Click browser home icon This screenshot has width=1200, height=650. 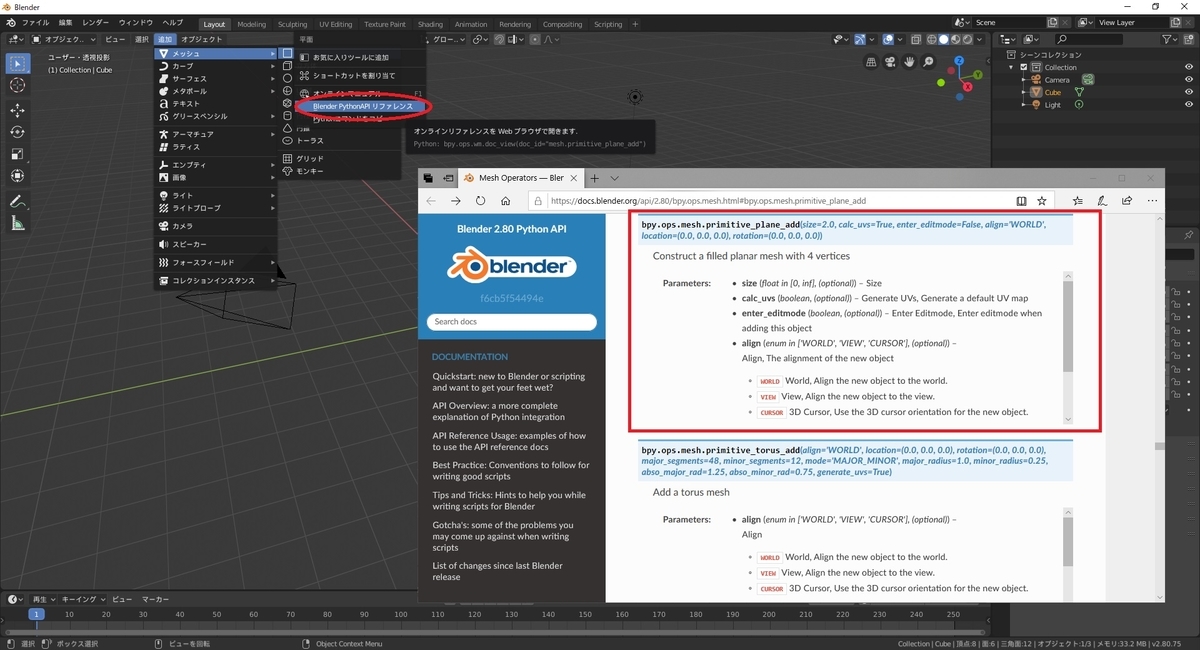click(x=506, y=200)
